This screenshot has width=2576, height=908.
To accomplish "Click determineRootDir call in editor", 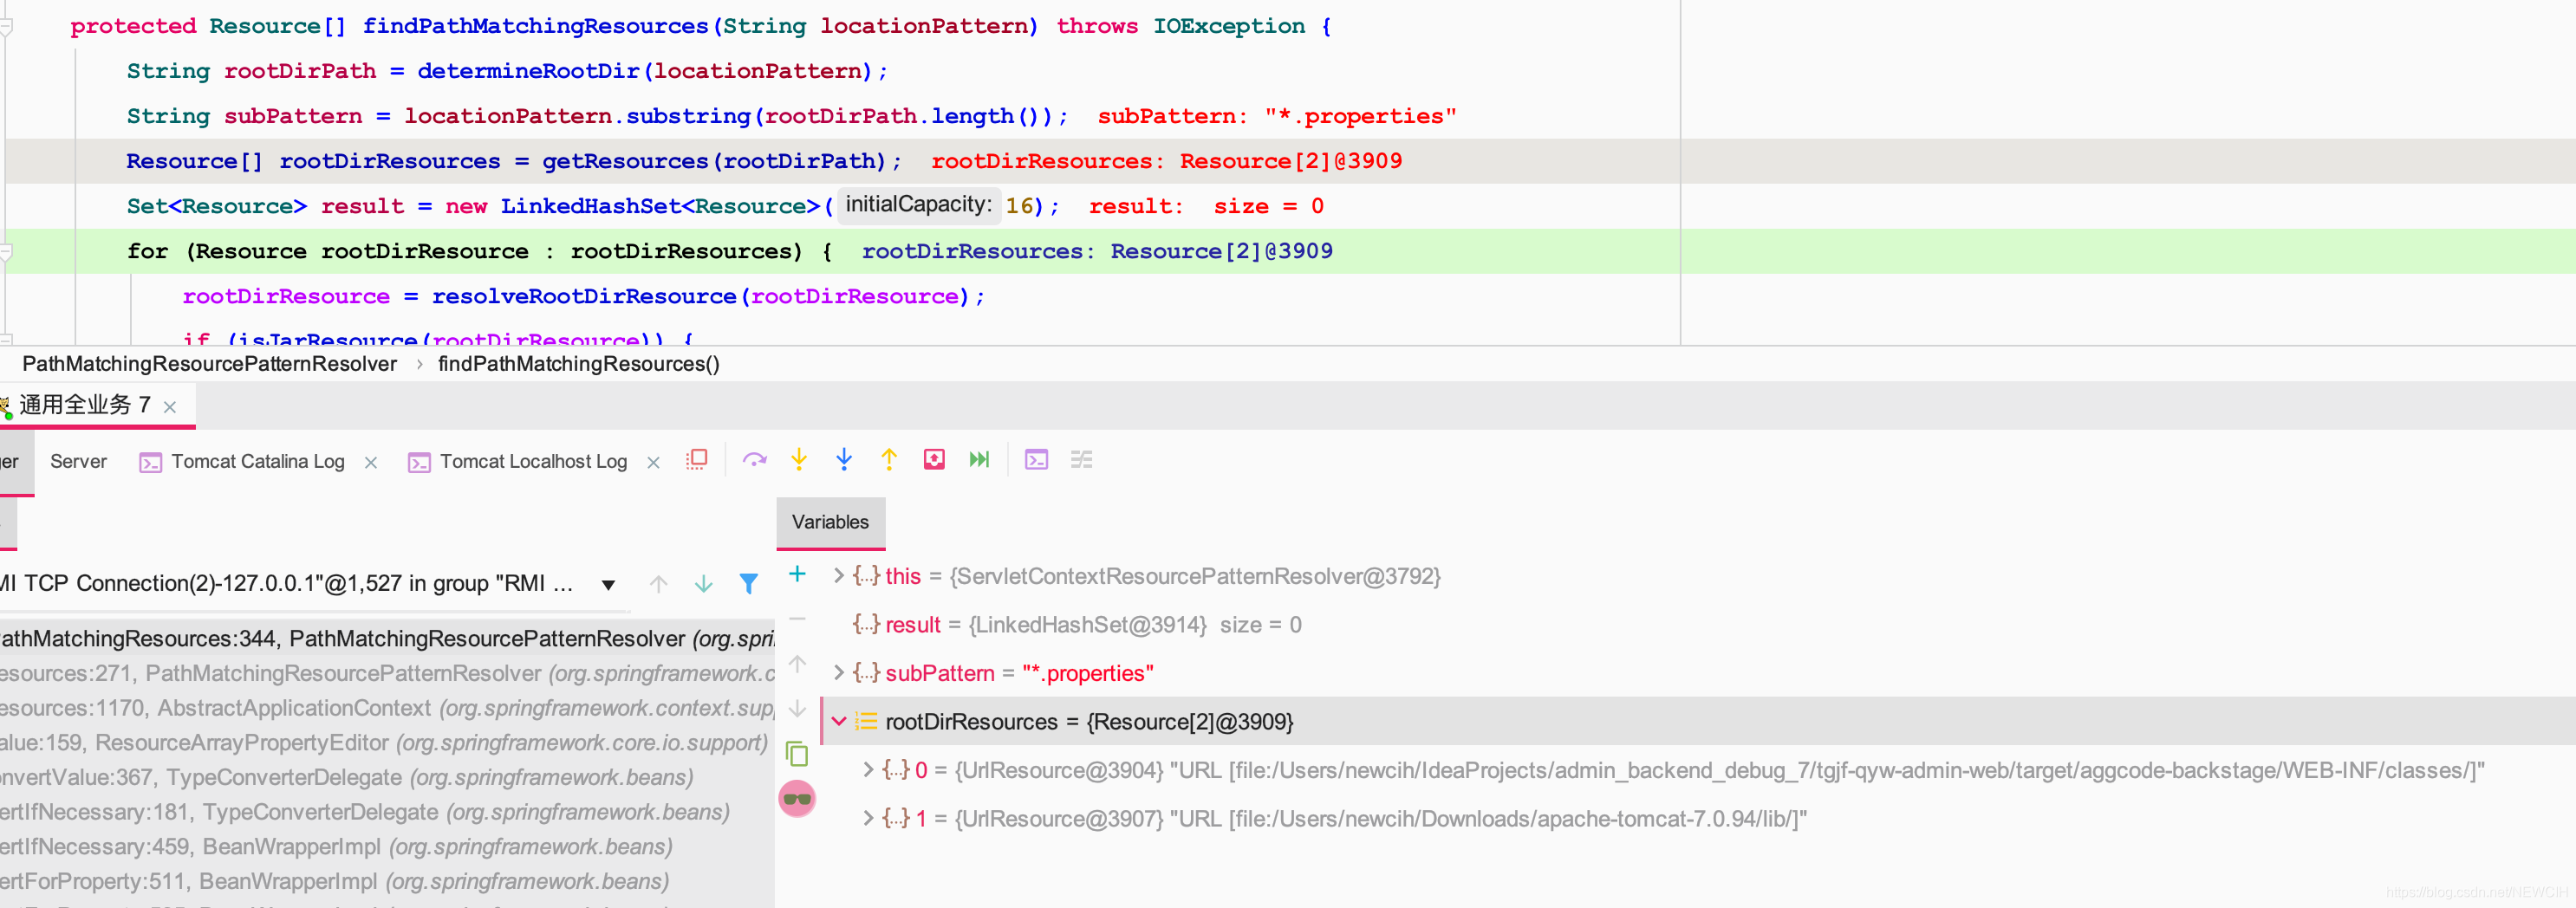I will coord(528,71).
